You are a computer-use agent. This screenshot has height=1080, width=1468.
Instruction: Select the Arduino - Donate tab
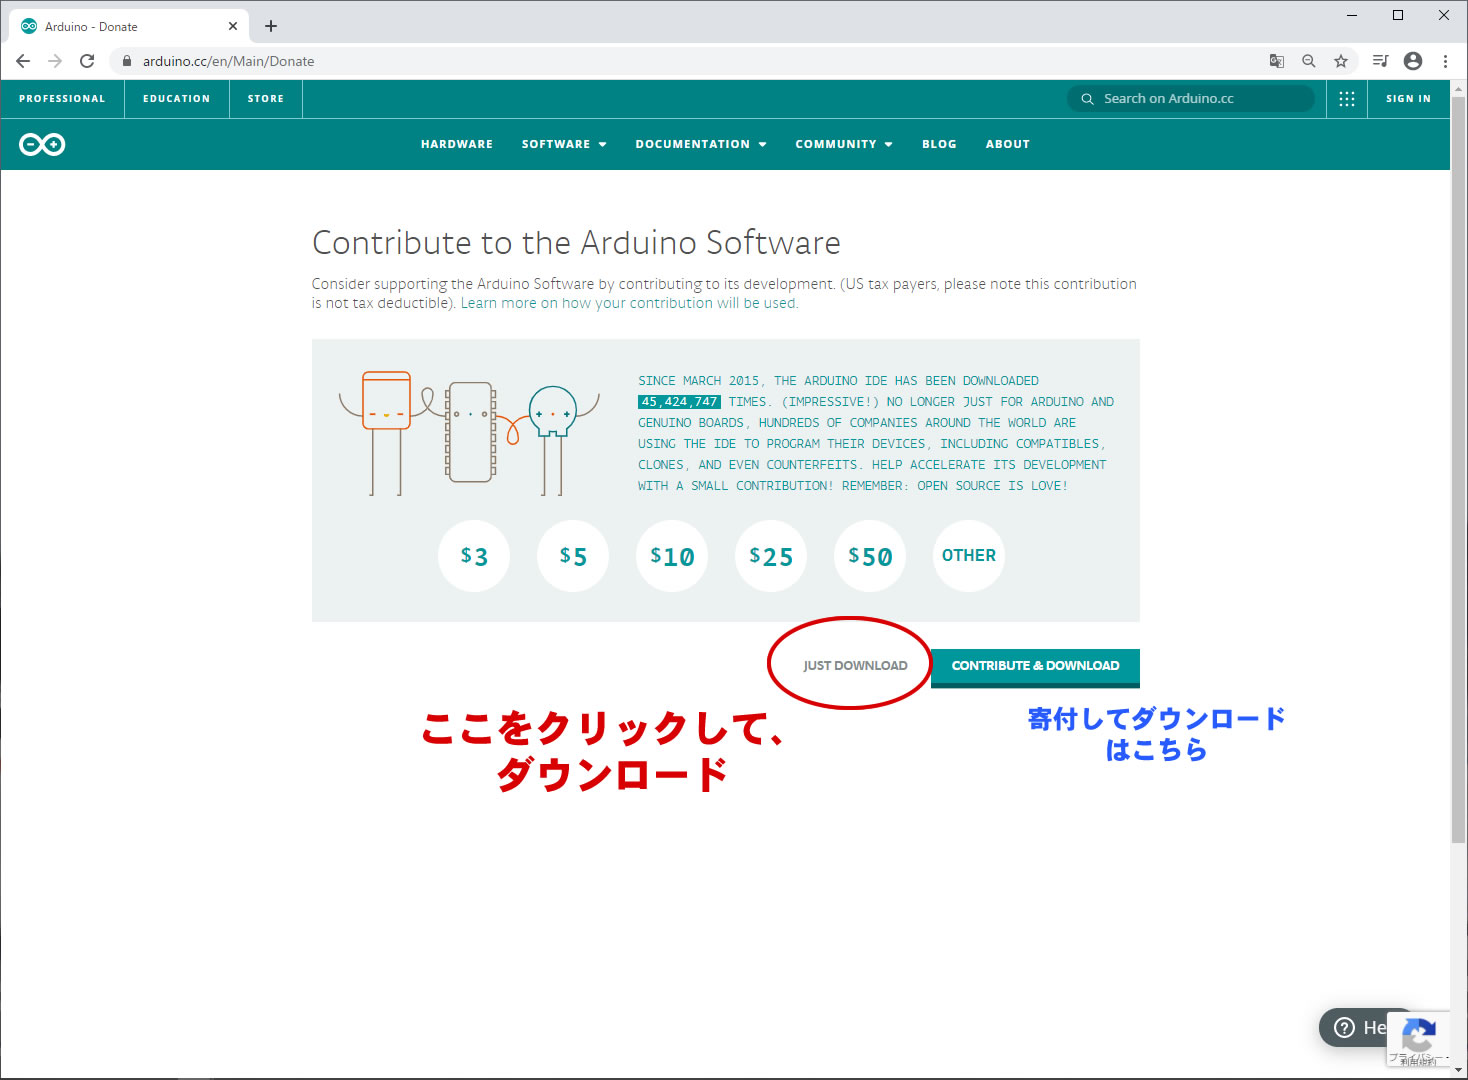(x=130, y=26)
